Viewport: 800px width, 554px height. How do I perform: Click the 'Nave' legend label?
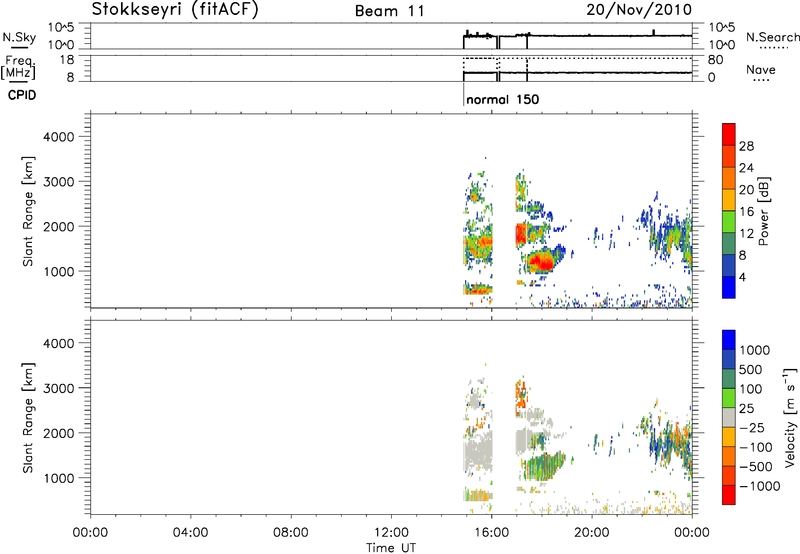click(761, 69)
